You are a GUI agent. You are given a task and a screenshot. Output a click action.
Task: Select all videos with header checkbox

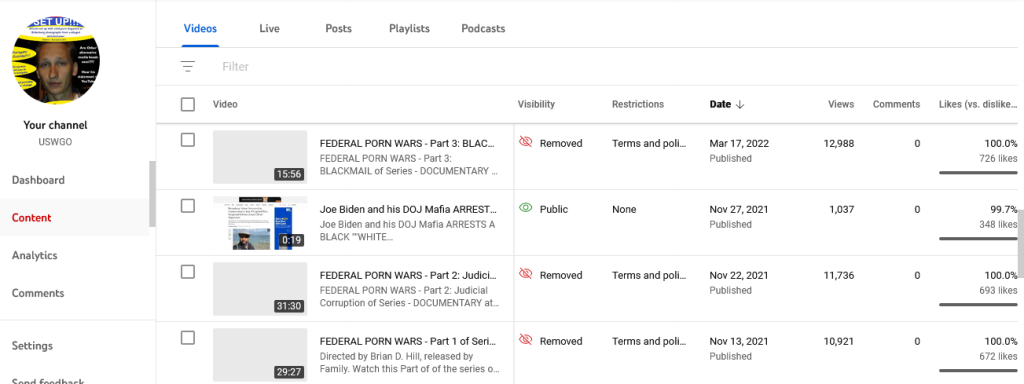tap(187, 104)
